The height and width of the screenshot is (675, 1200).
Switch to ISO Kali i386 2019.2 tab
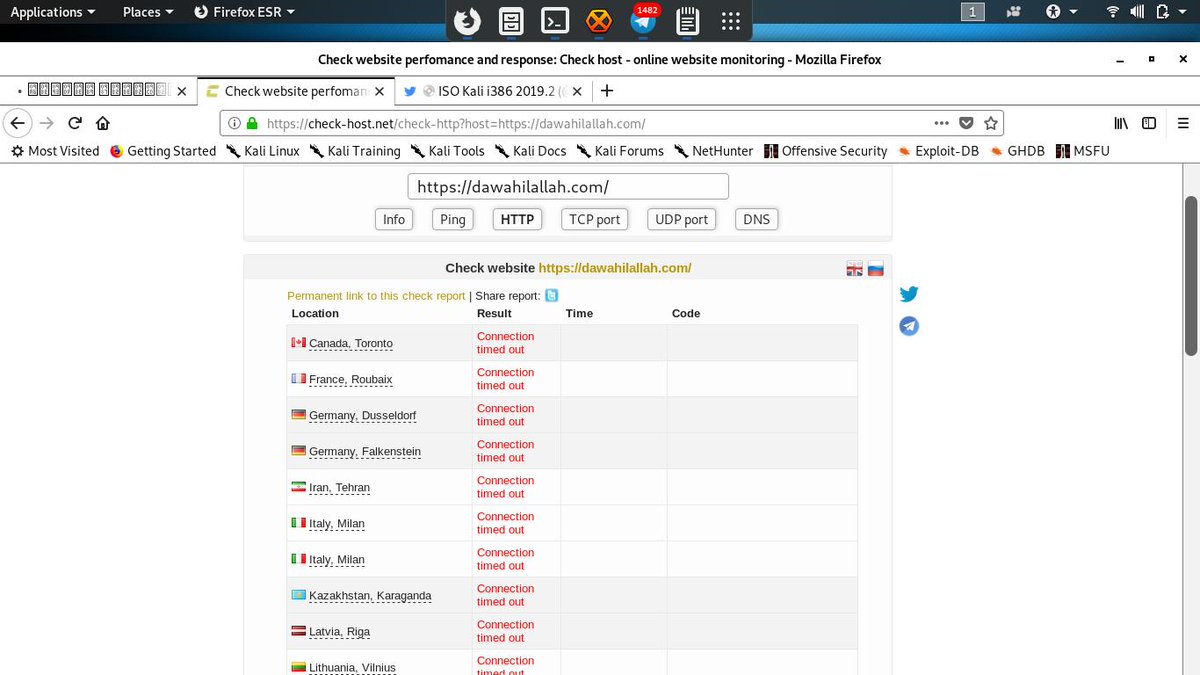click(494, 91)
